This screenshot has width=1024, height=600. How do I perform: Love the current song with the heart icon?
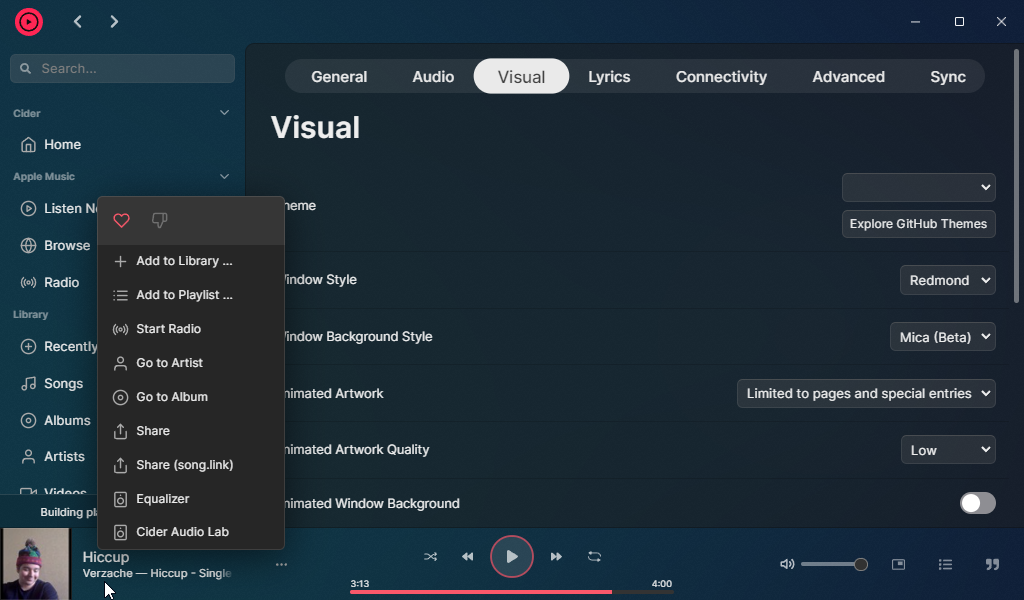[x=121, y=220]
